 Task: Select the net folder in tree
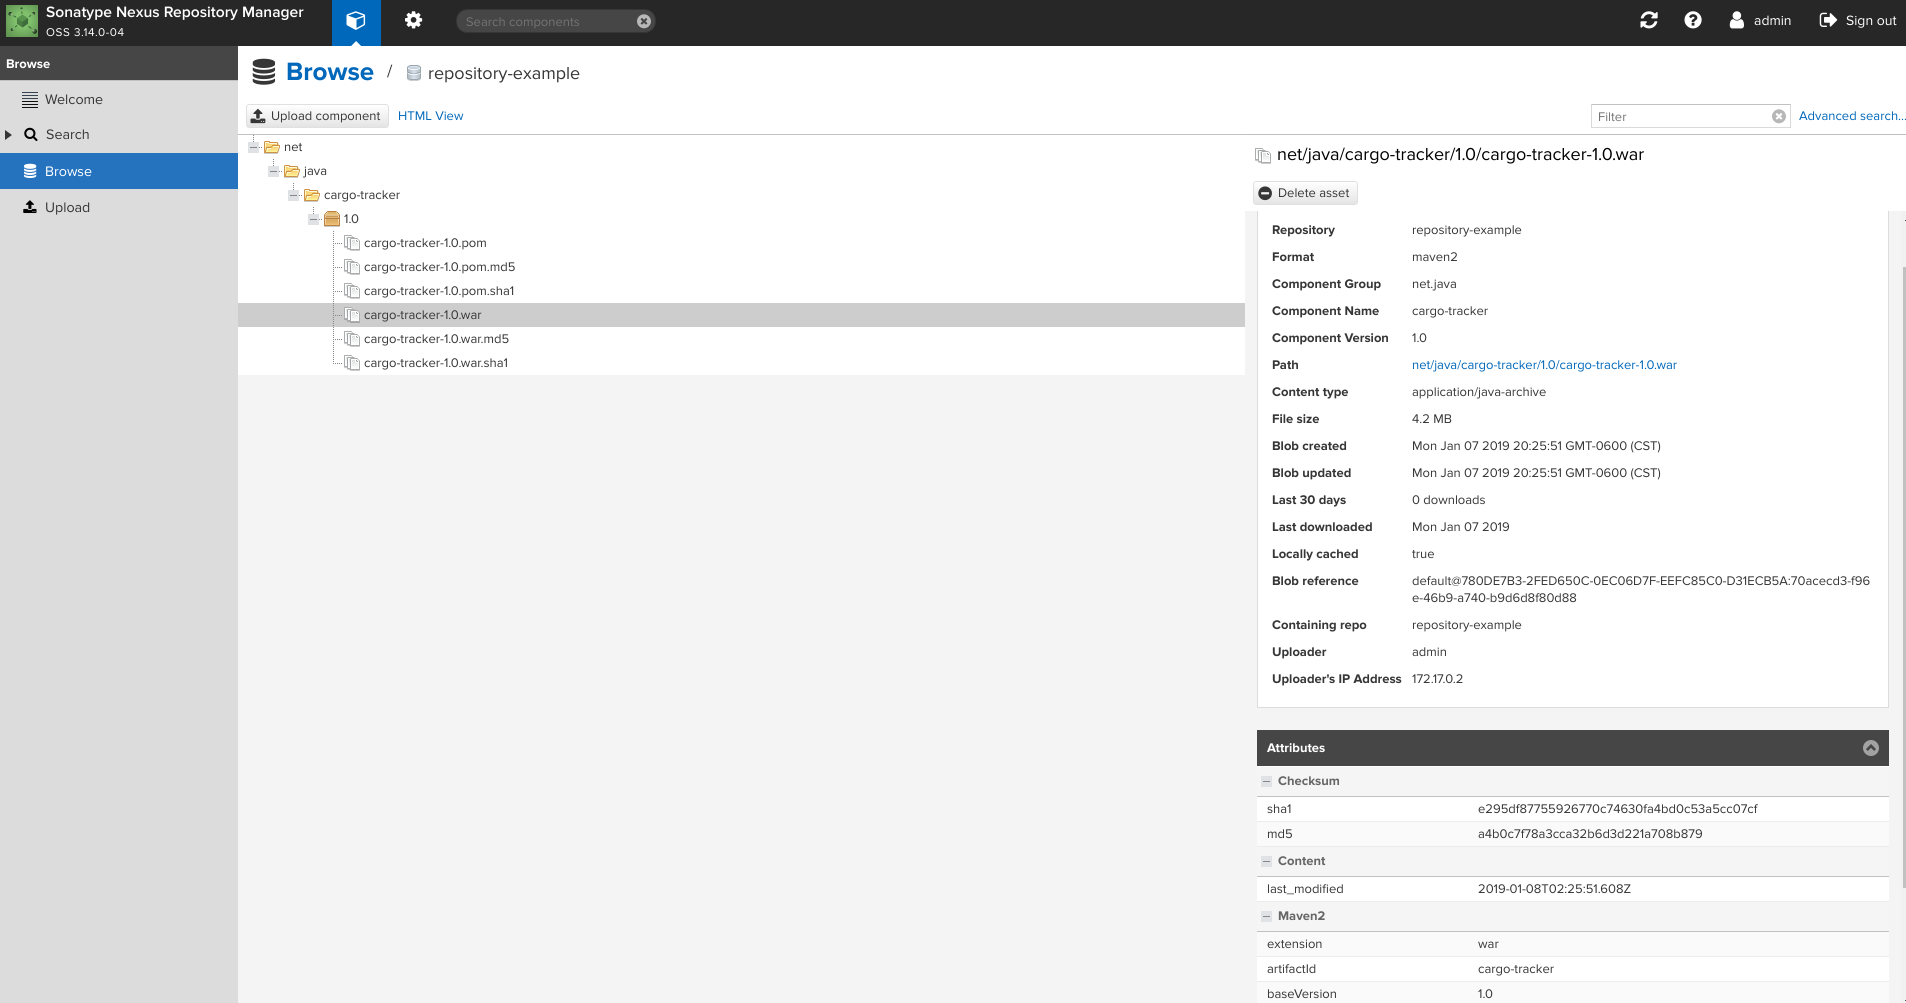pos(292,147)
